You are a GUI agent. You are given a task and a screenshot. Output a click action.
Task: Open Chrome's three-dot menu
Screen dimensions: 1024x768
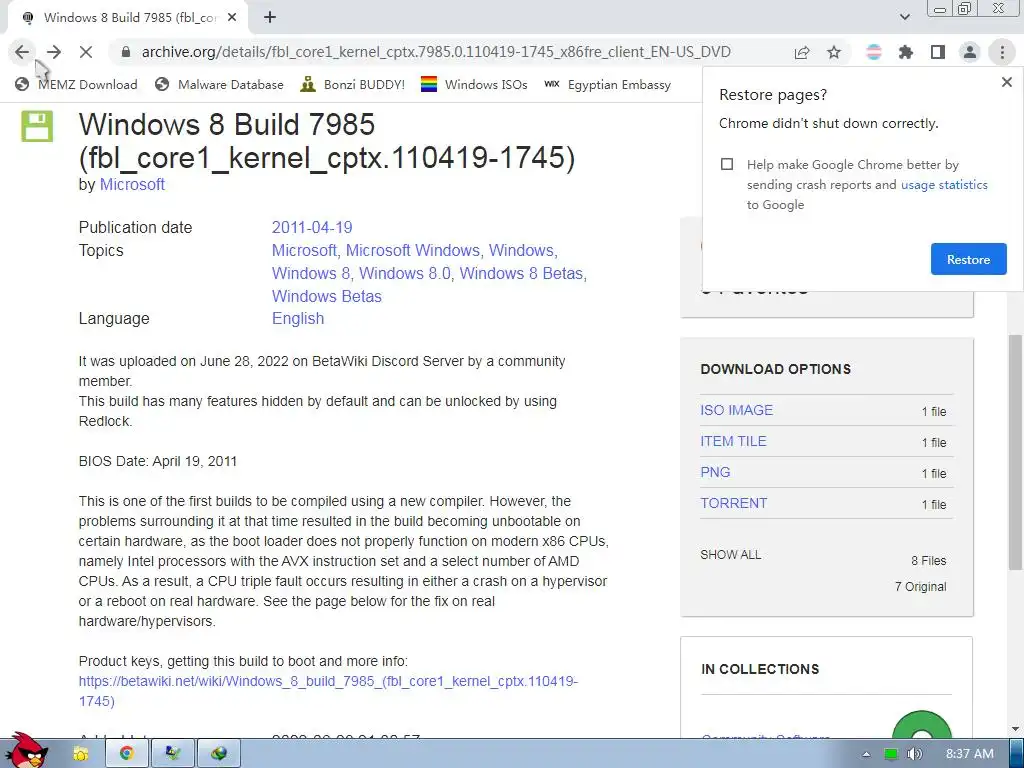click(x=1002, y=52)
